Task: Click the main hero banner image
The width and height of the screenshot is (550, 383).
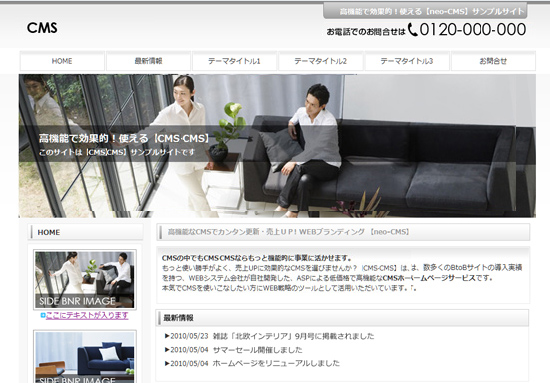Action: 277,146
